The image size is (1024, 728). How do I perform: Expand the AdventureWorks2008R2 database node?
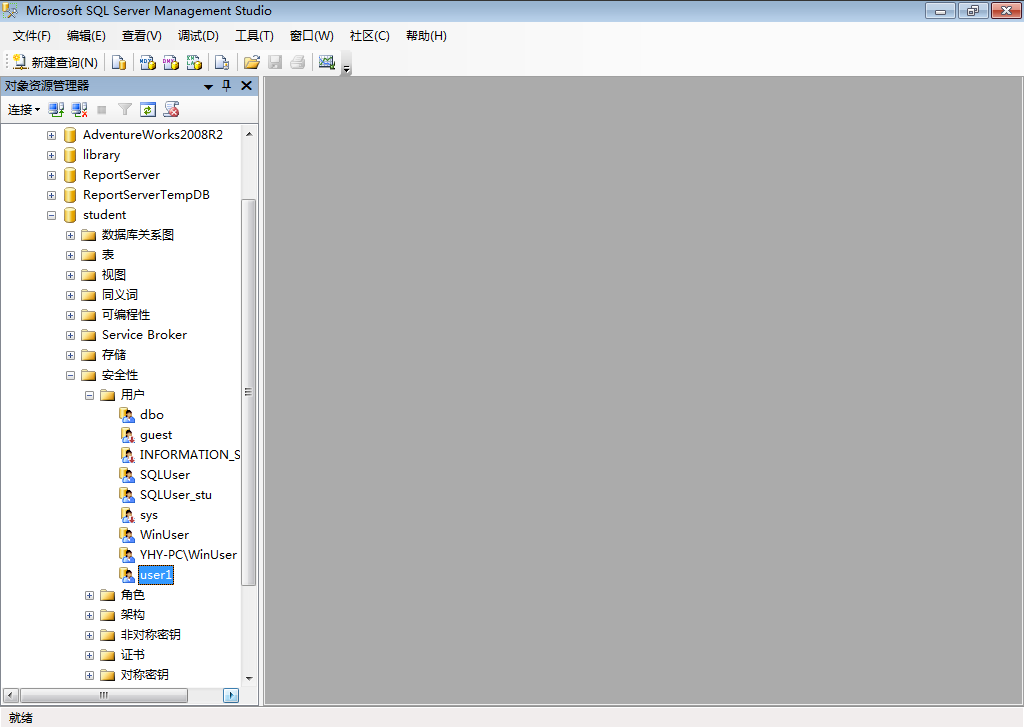(52, 135)
